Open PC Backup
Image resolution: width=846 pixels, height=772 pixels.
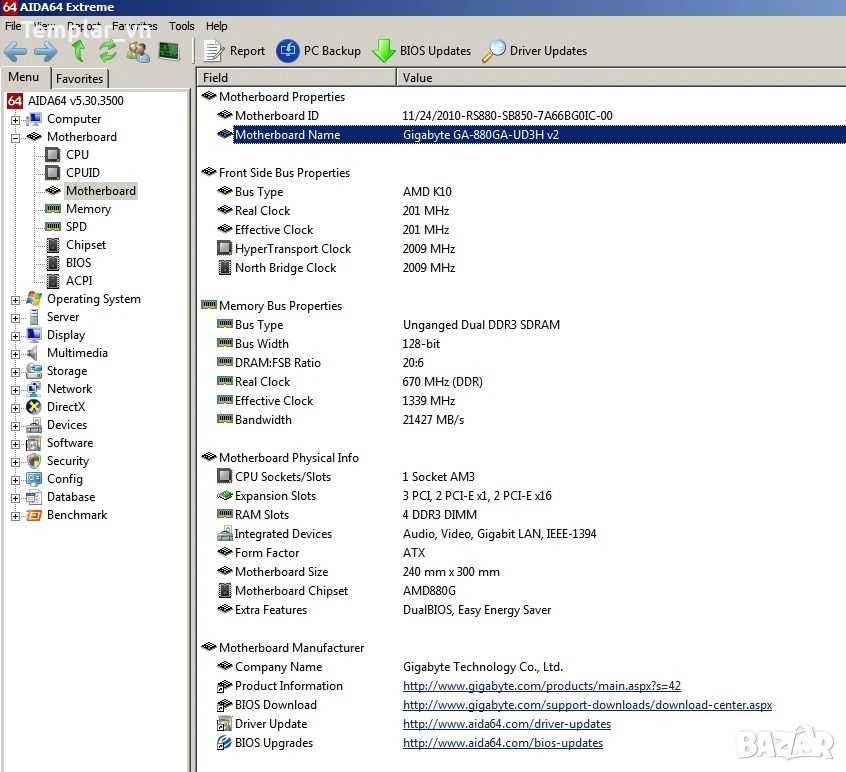(318, 51)
